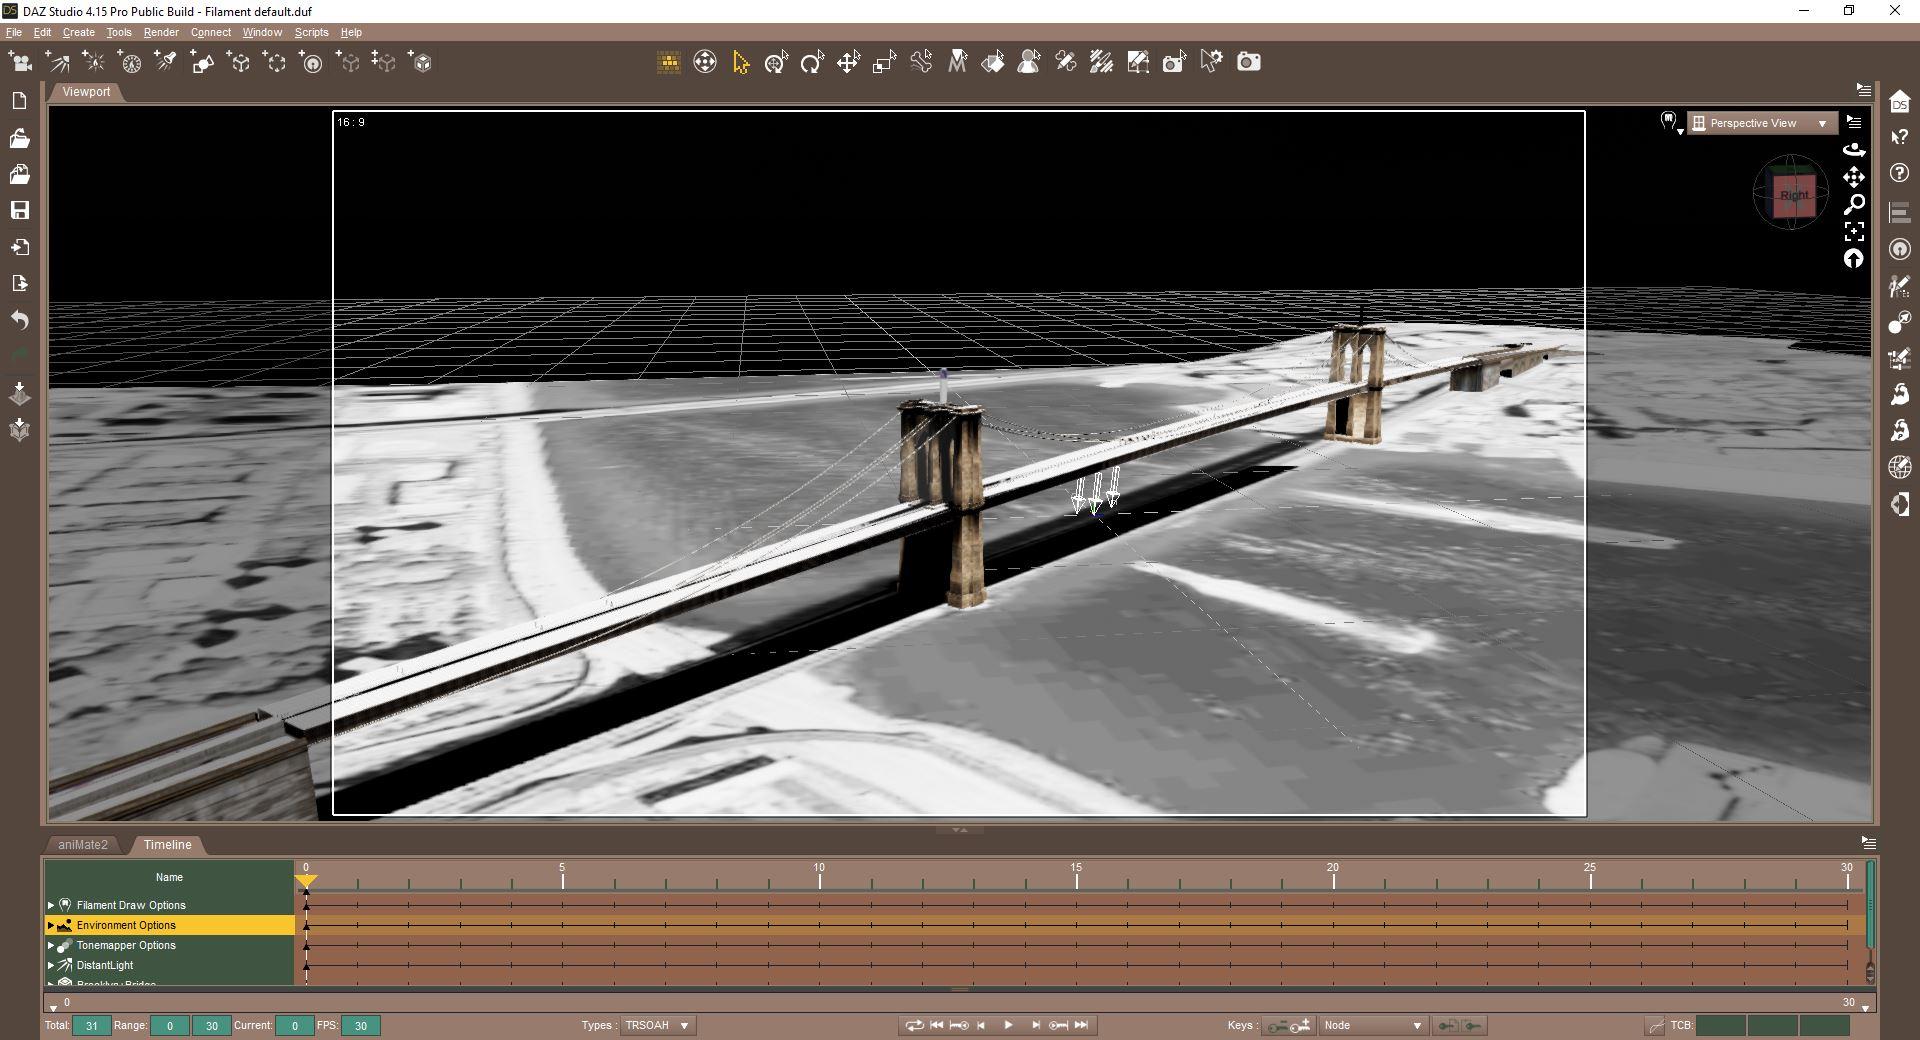Click the globe editor icon in right sidebar
The width and height of the screenshot is (1920, 1040).
coord(1900,467)
